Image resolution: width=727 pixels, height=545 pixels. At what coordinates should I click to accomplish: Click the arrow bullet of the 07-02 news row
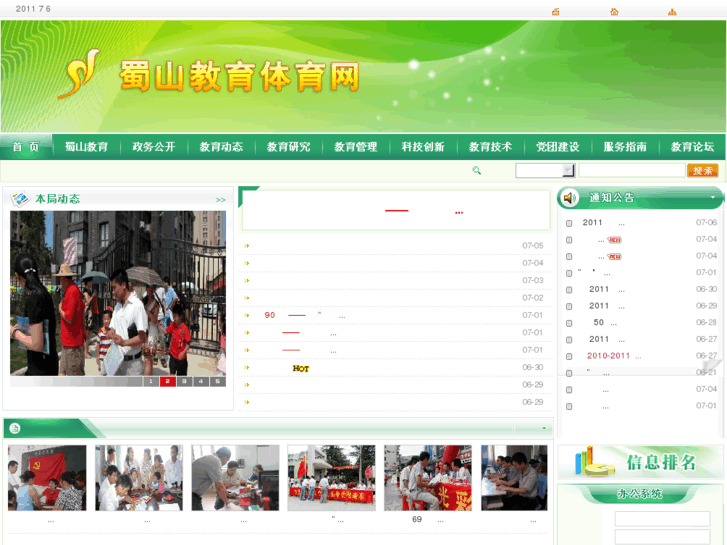click(247, 298)
